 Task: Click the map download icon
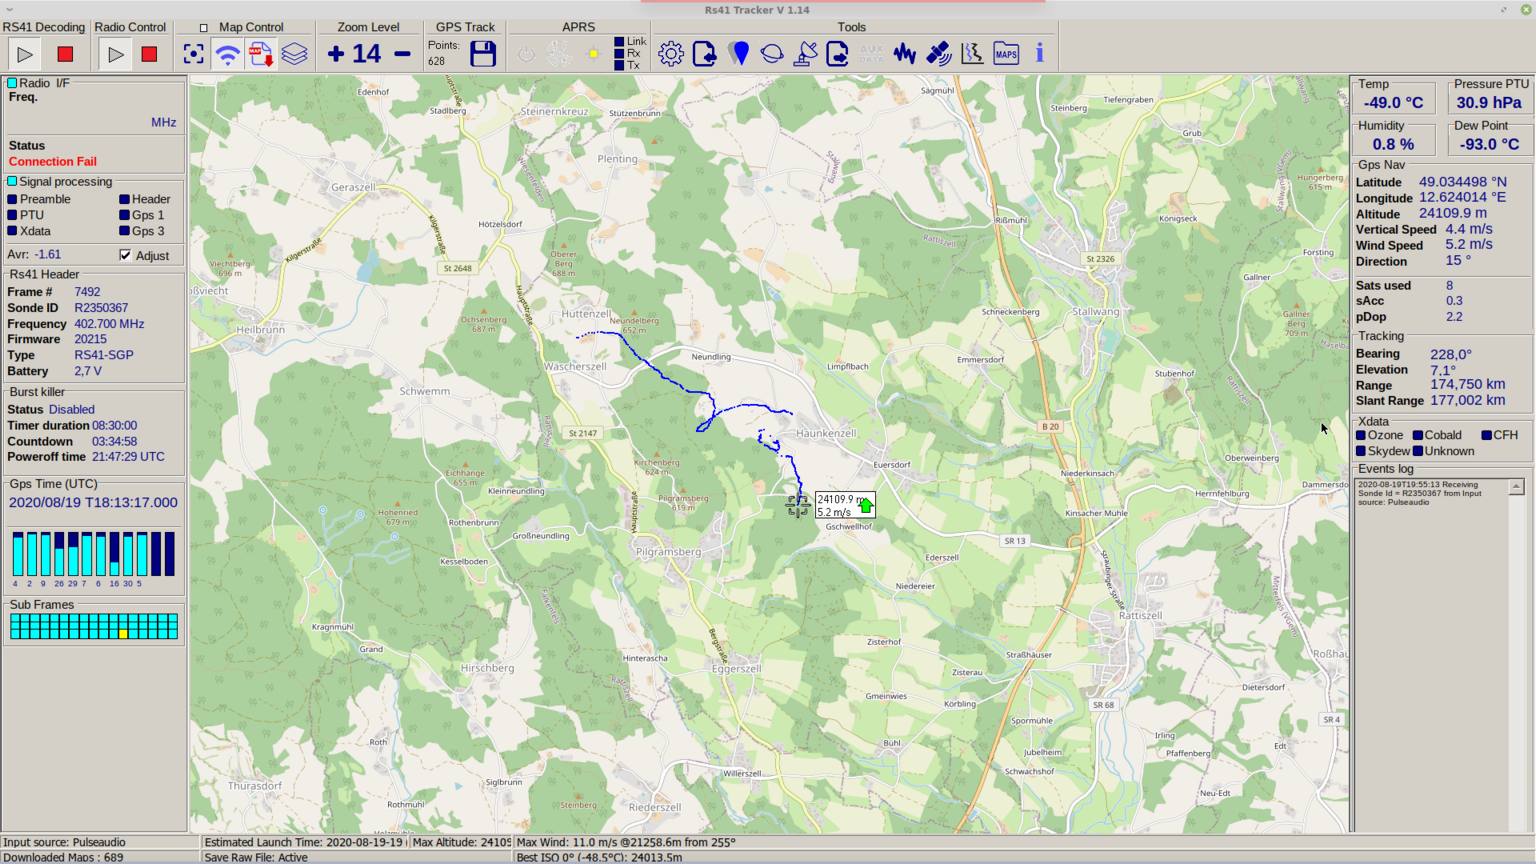[261, 54]
